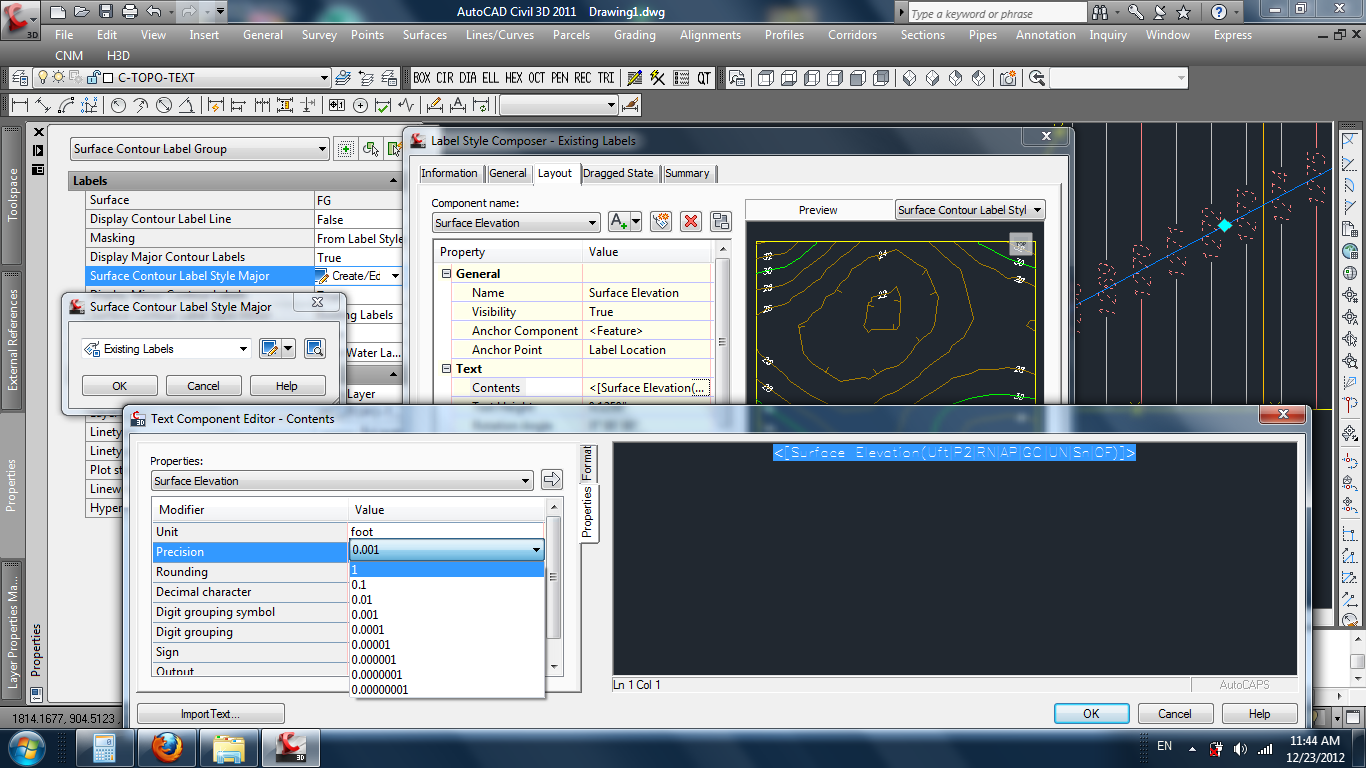Select precision 0.01 from the list

click(363, 600)
